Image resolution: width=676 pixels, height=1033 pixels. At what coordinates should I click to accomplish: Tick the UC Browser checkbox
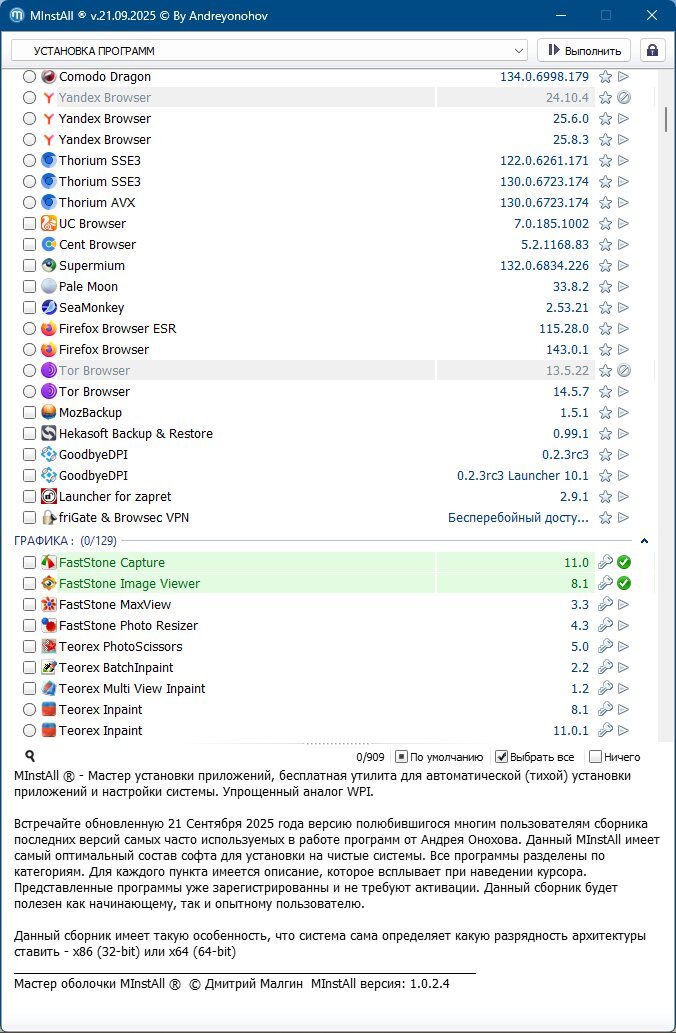(29, 224)
